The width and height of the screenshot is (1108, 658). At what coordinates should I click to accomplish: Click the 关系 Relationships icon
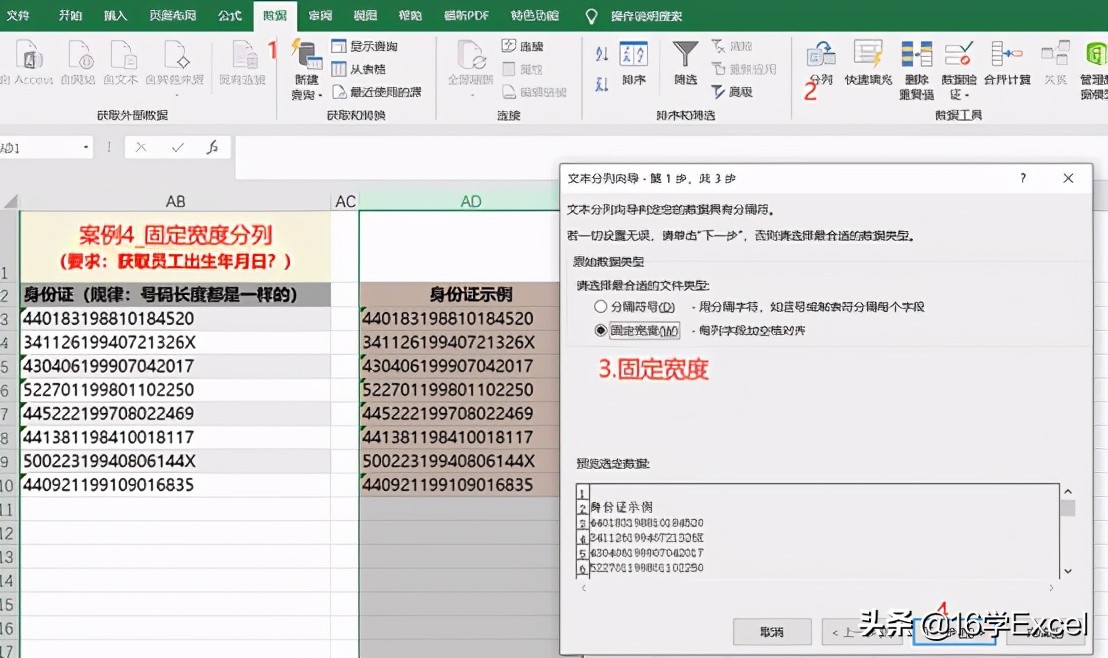tap(1055, 54)
